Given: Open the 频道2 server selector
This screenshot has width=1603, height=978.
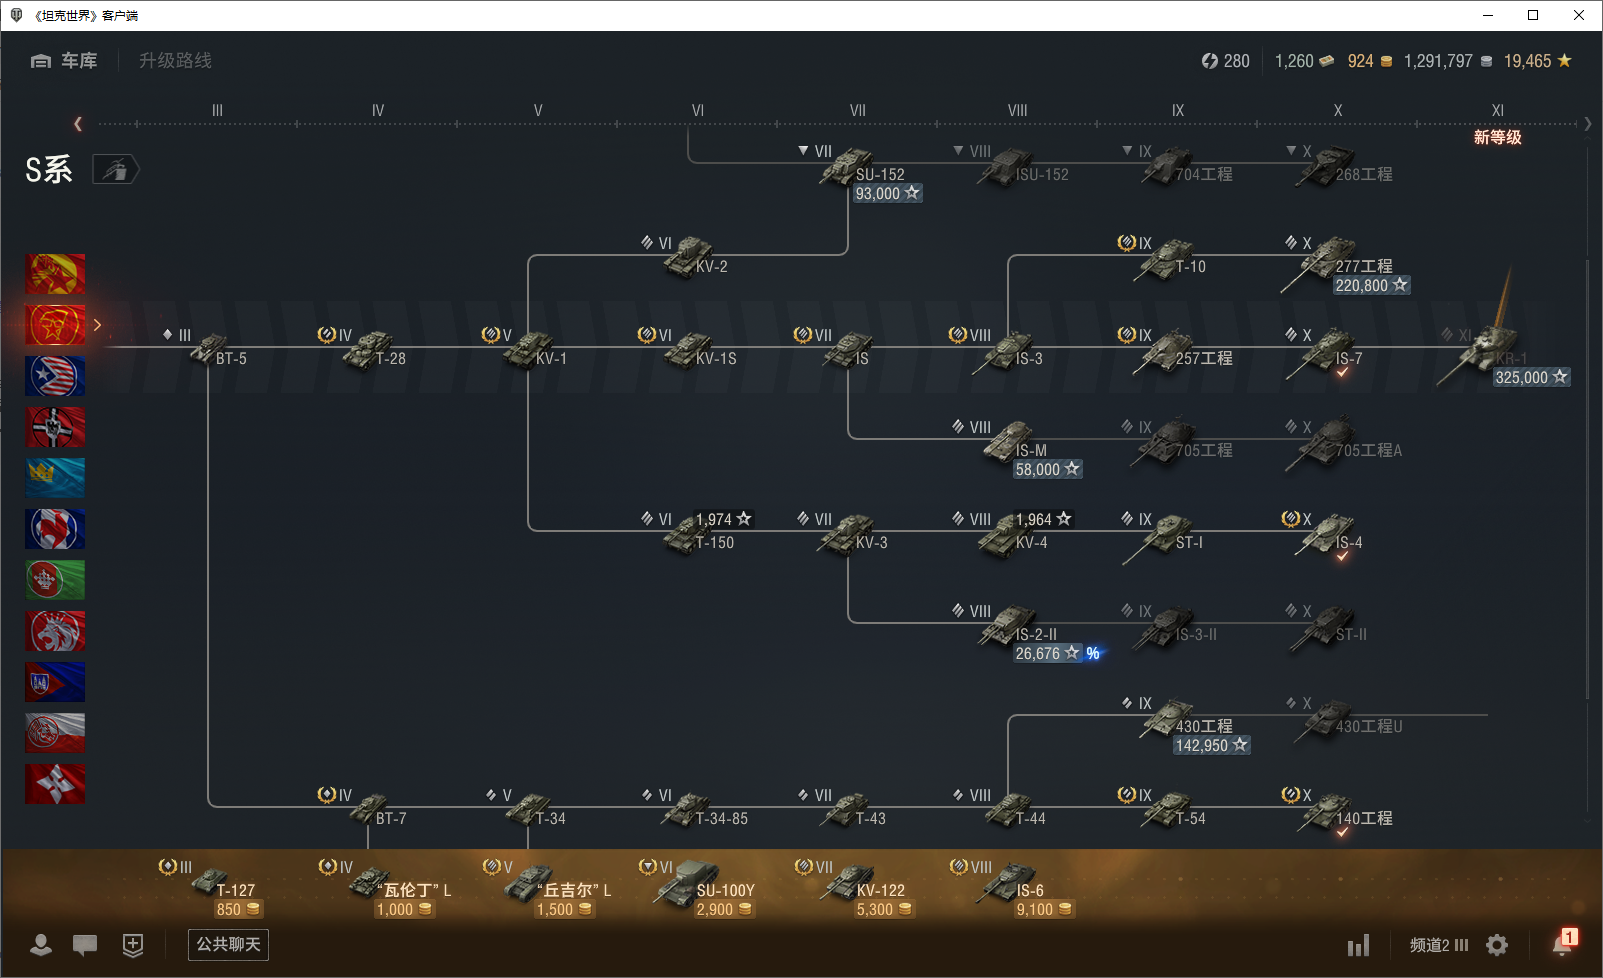Looking at the screenshot, I should pyautogui.click(x=1439, y=945).
